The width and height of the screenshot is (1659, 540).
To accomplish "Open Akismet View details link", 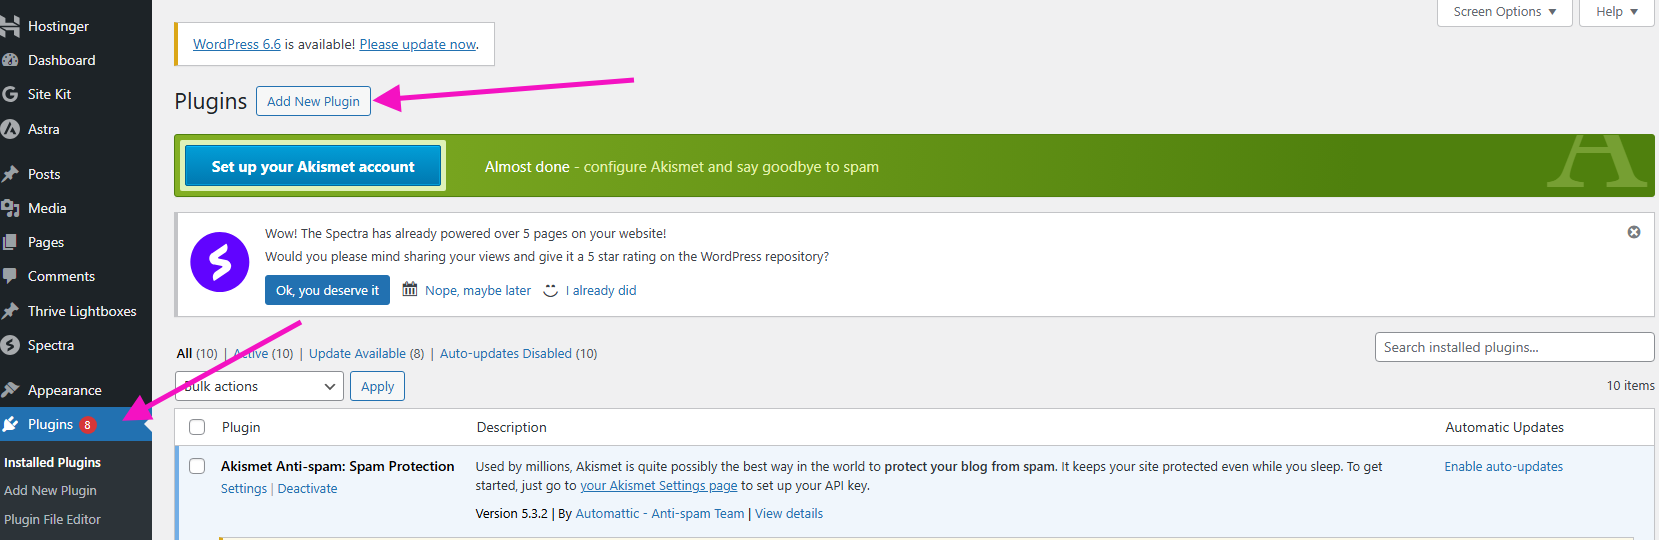I will [x=789, y=513].
